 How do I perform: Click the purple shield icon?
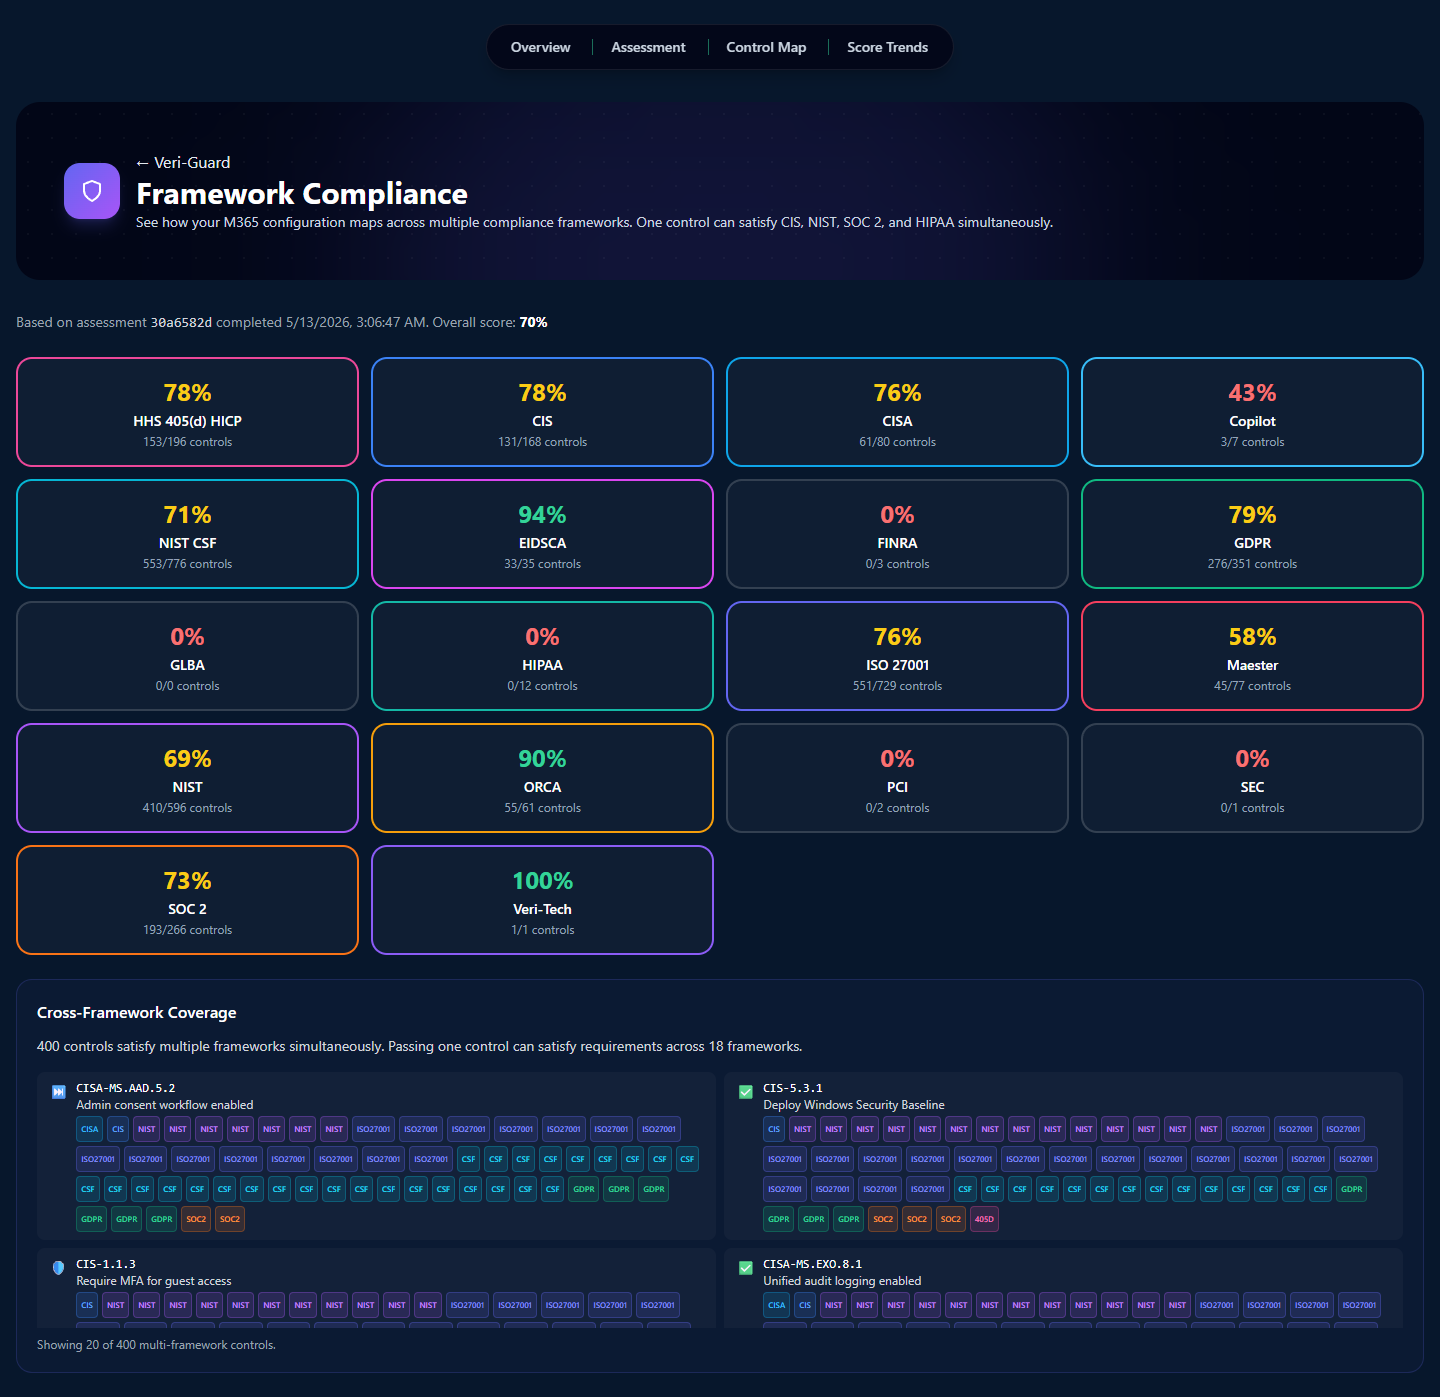click(92, 191)
